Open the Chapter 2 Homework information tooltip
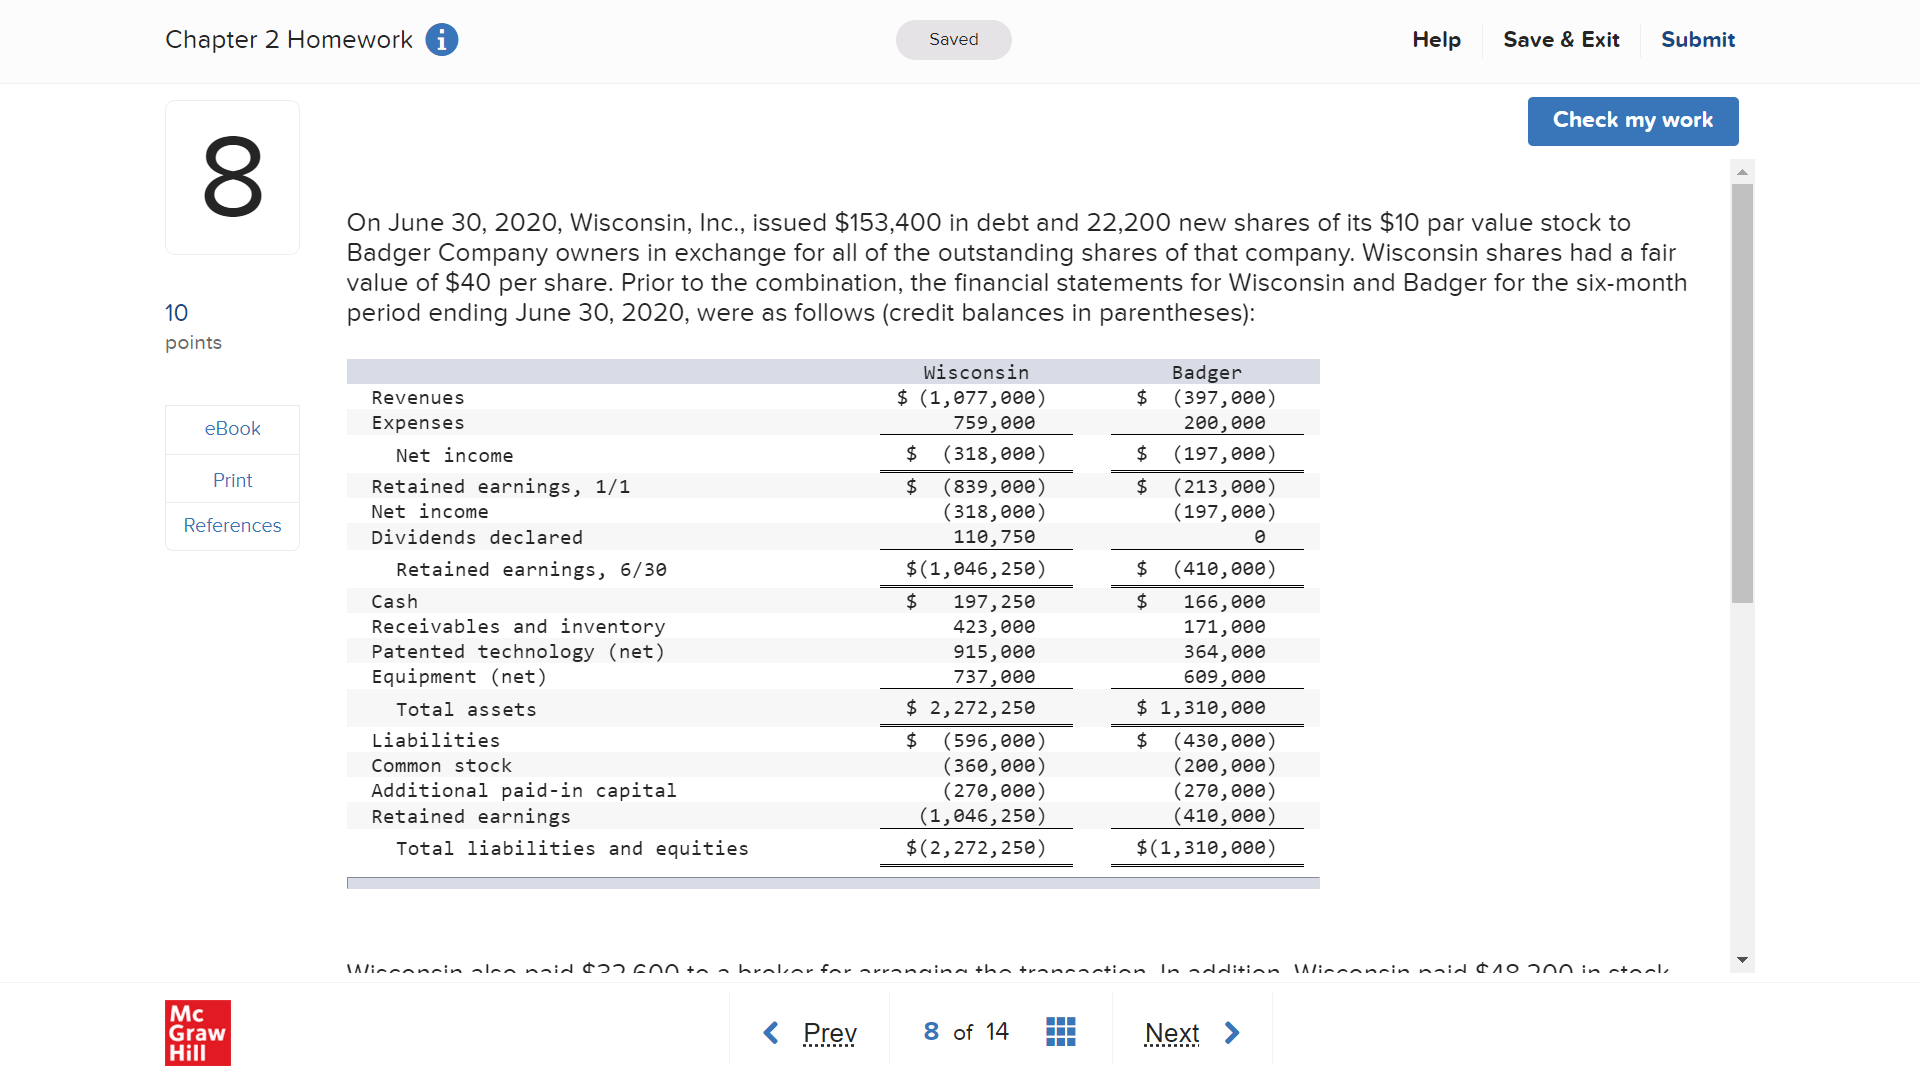Image resolution: width=1920 pixels, height=1080 pixels. [440, 40]
